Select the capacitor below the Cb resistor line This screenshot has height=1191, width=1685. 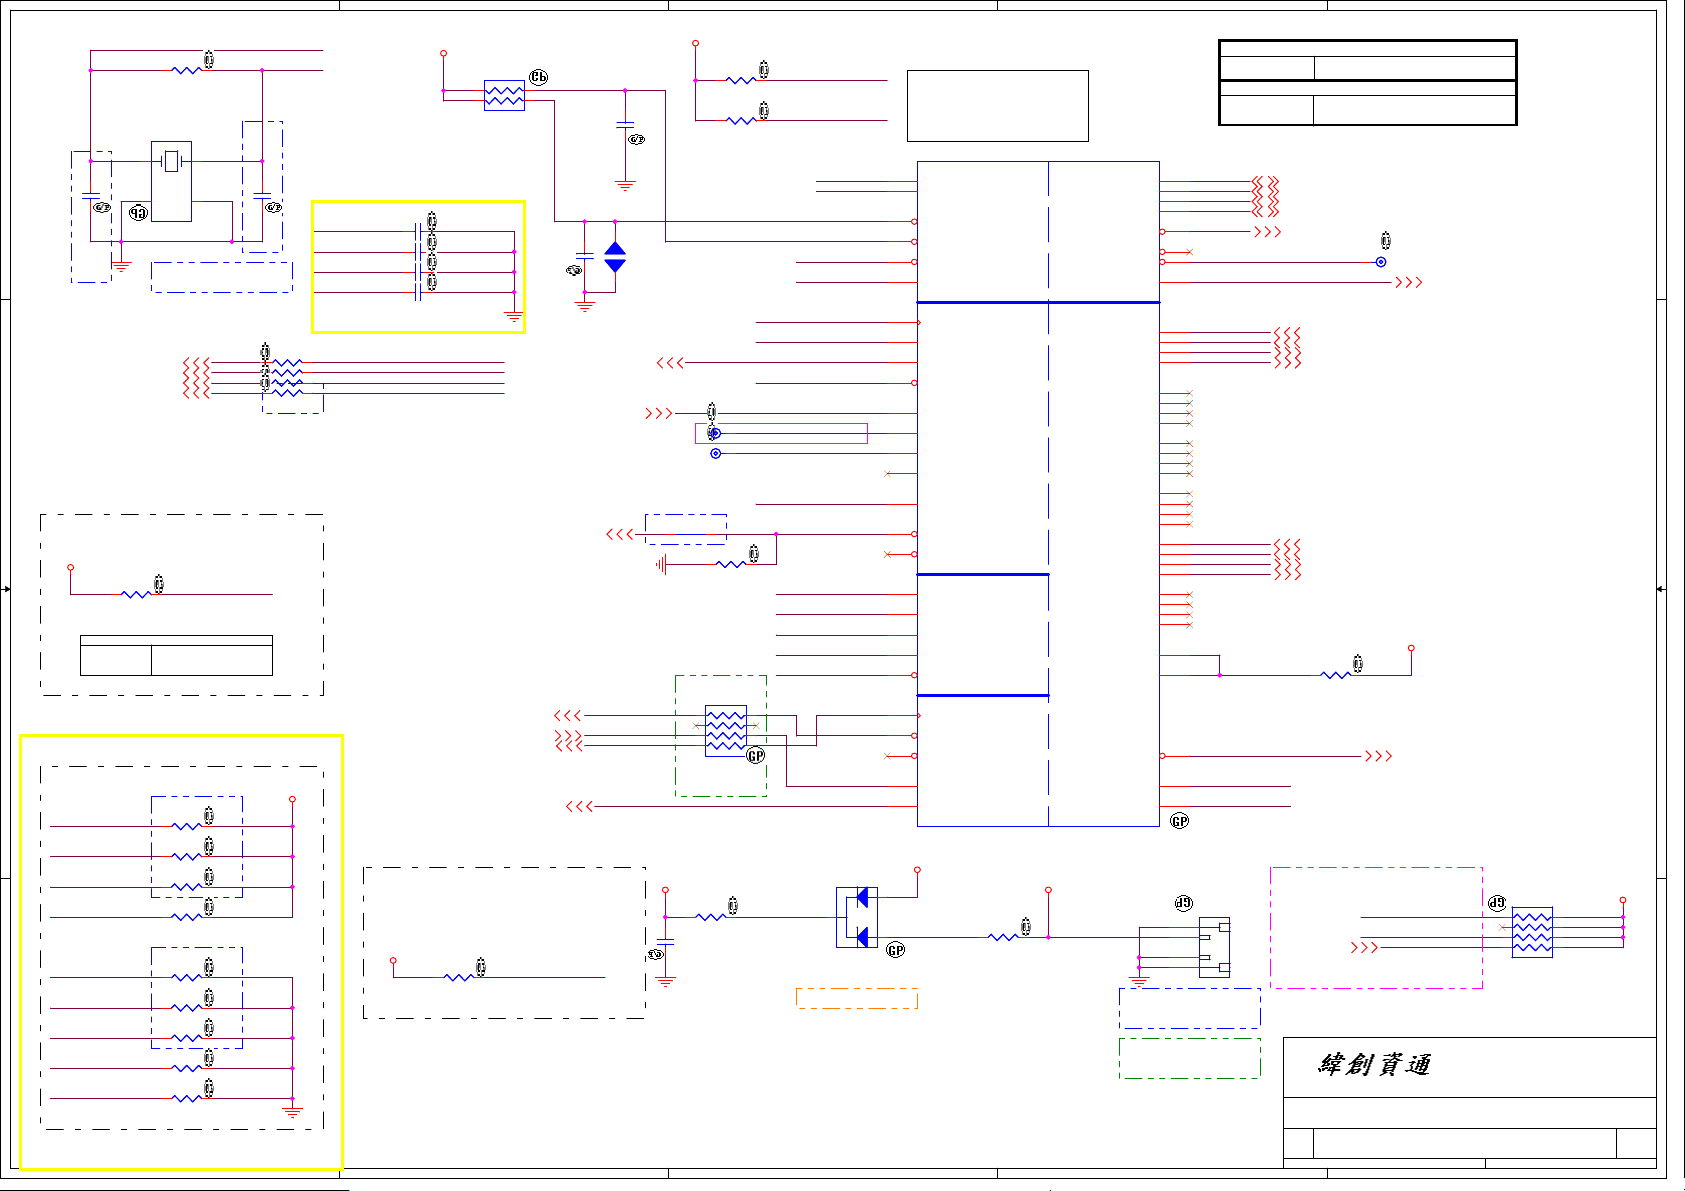(x=625, y=125)
